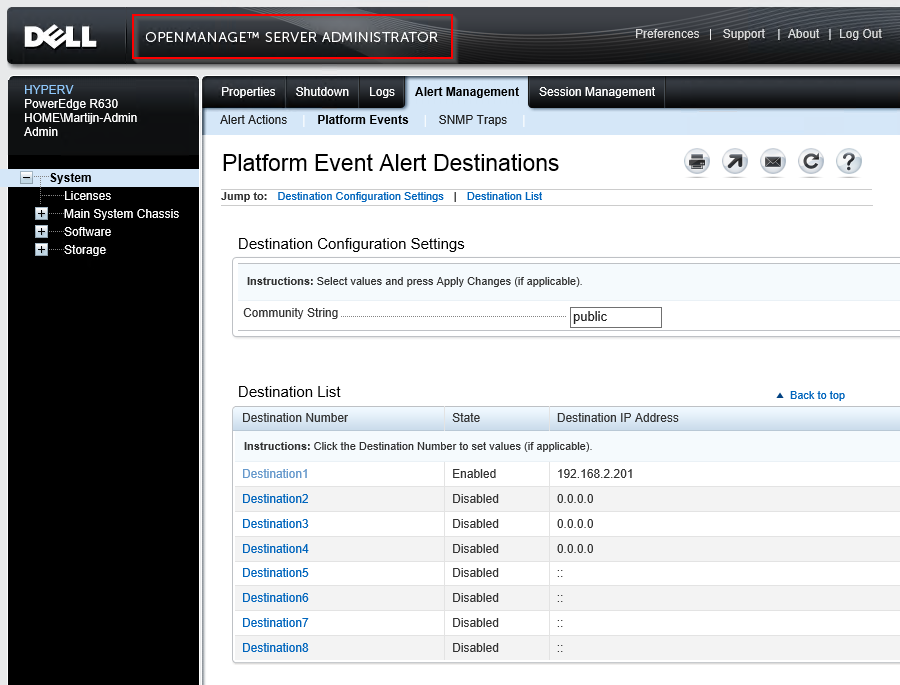Jump to Destination Configuration Settings
This screenshot has height=685, width=900.
coord(360,196)
